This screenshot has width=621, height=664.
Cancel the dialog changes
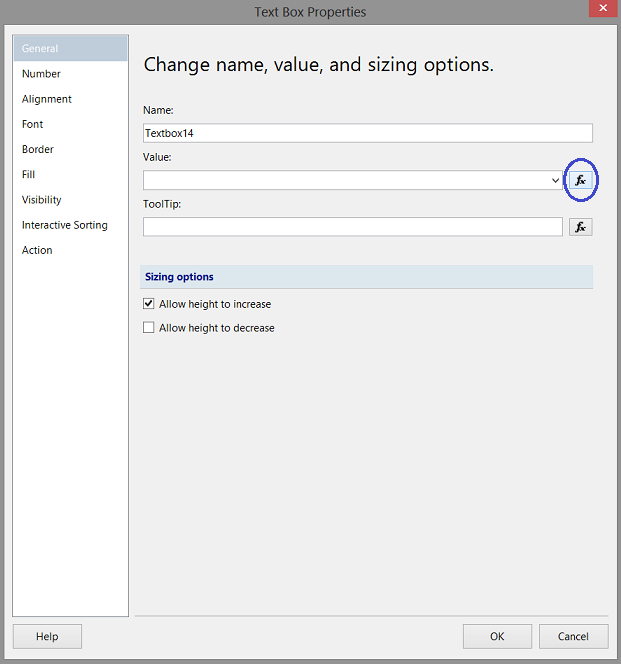click(573, 636)
